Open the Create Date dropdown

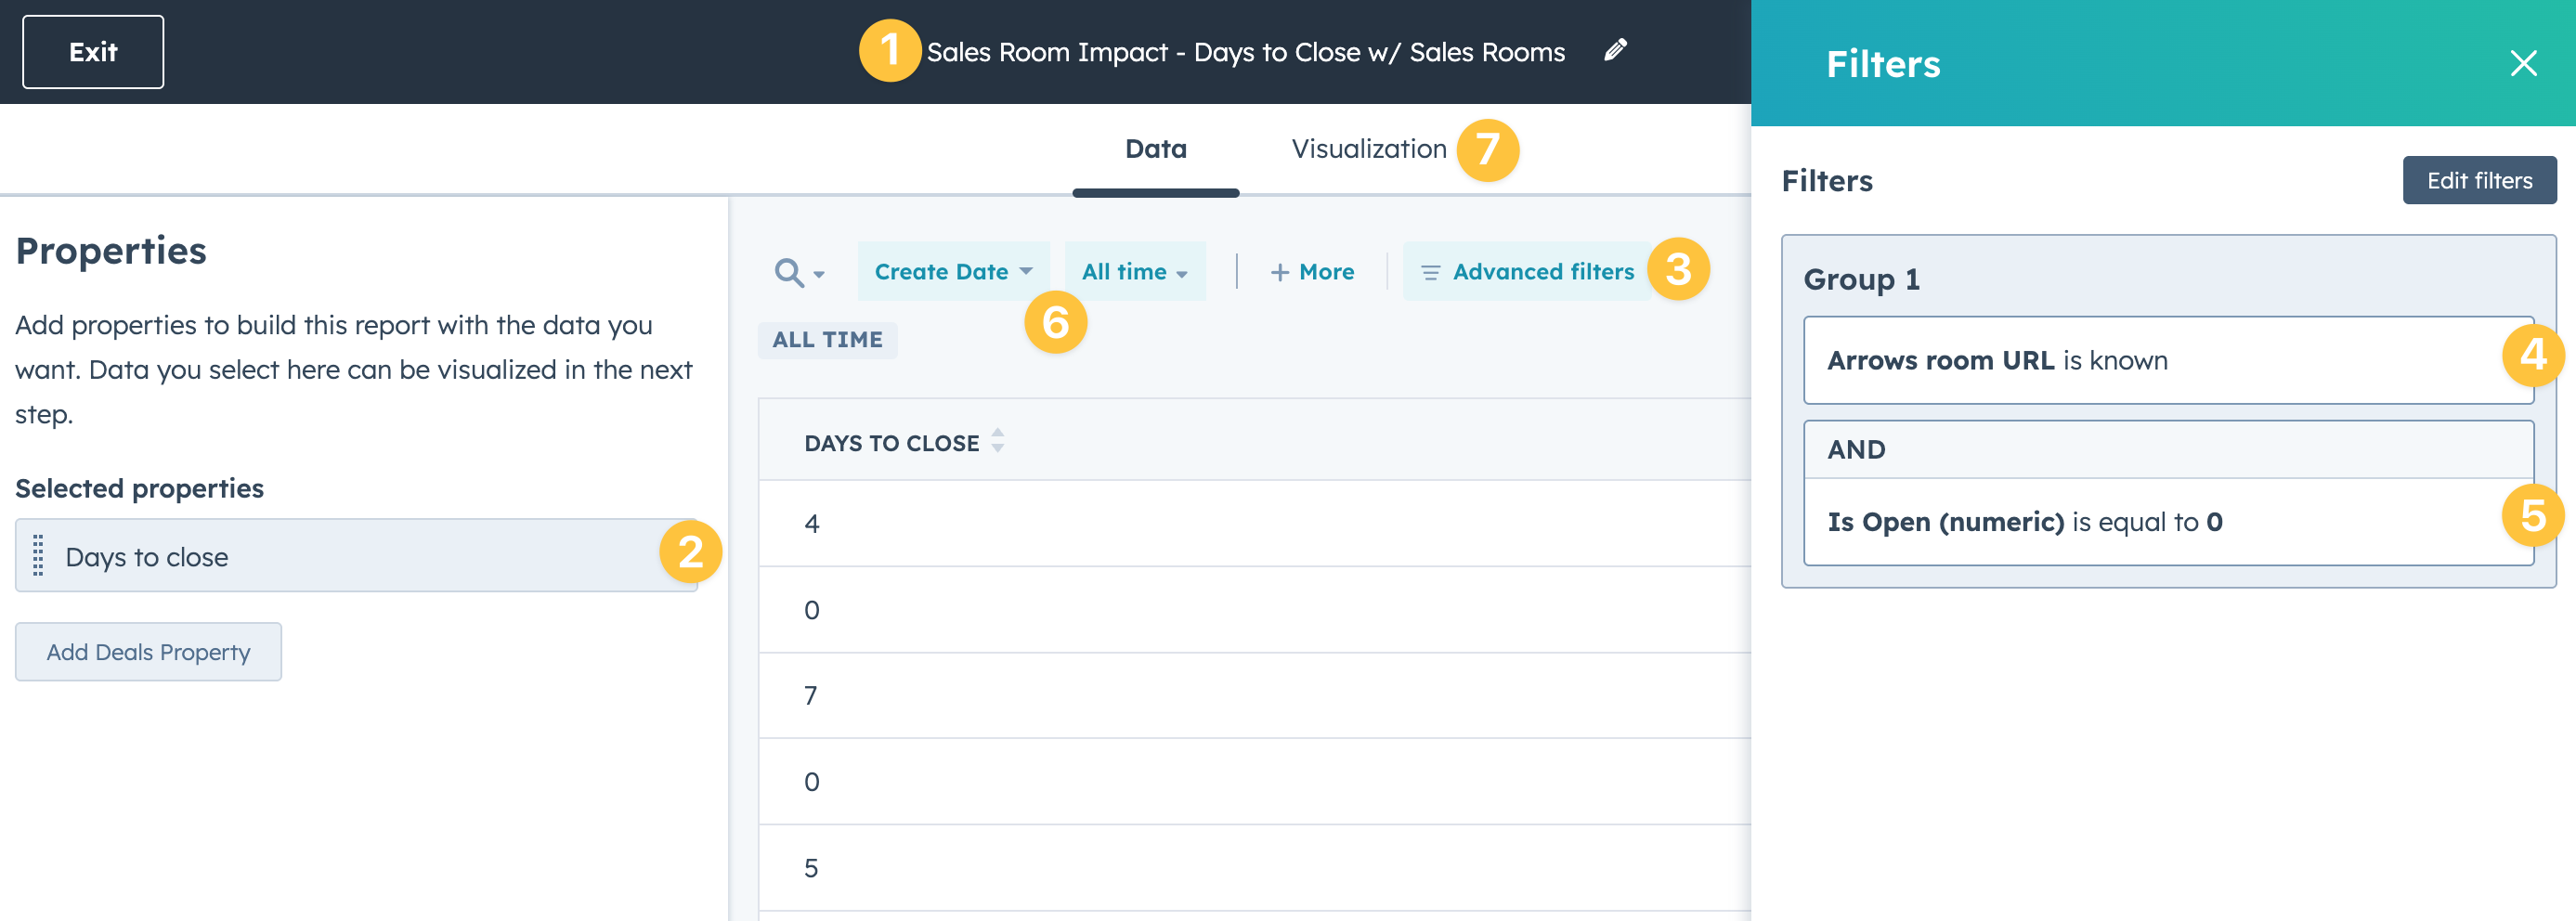pos(952,272)
